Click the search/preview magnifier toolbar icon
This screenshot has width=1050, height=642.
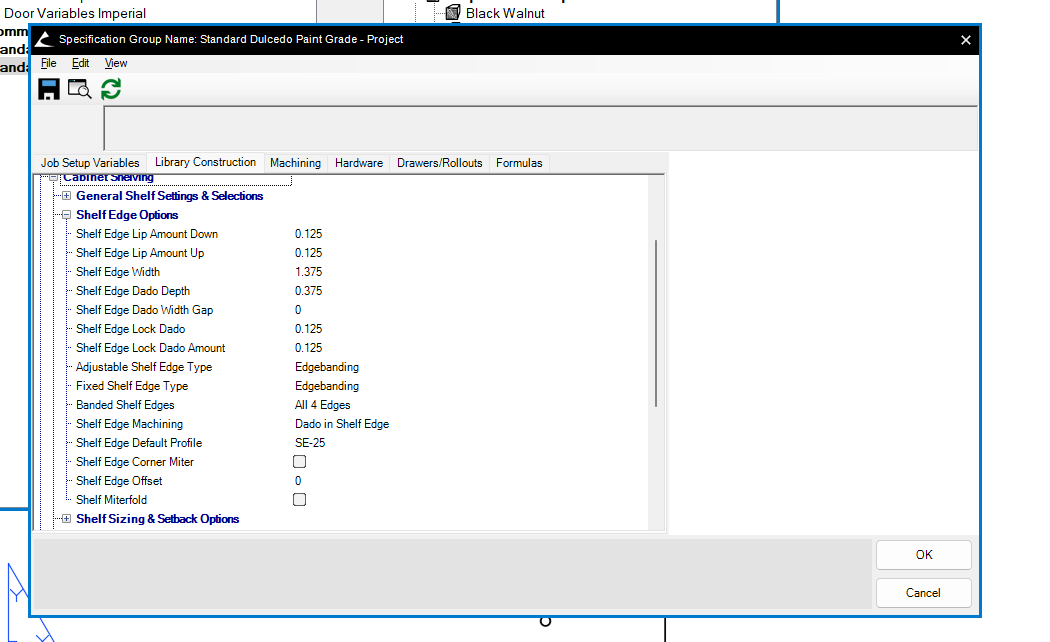coord(80,89)
